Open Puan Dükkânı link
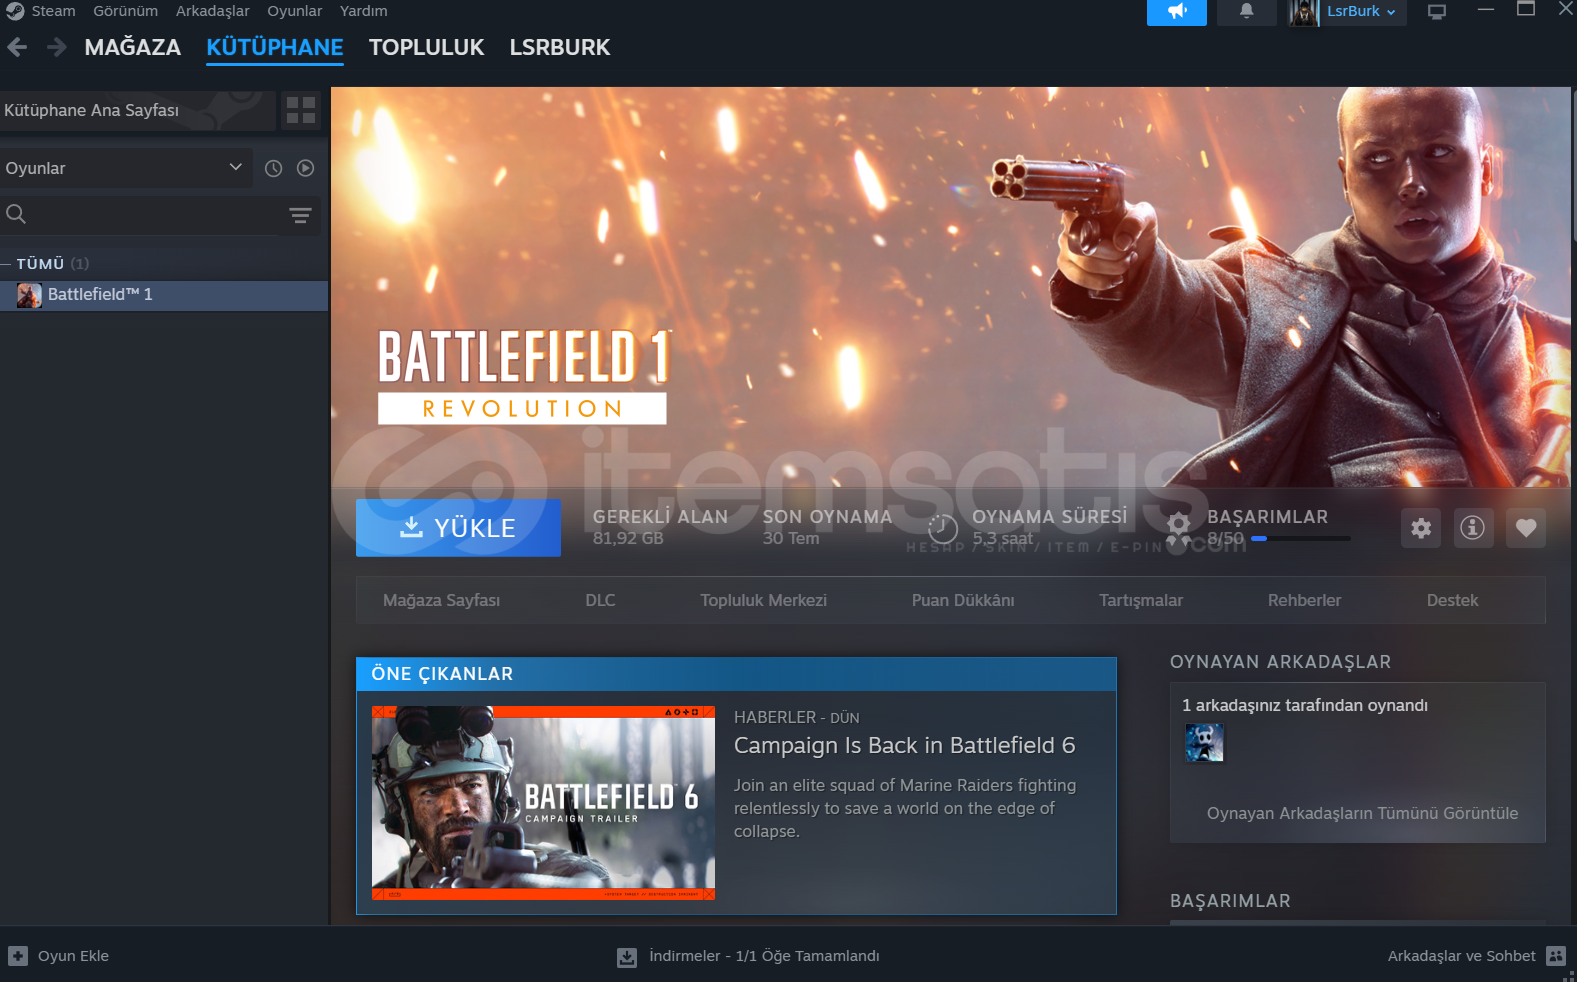Image resolution: width=1577 pixels, height=982 pixels. point(963,600)
